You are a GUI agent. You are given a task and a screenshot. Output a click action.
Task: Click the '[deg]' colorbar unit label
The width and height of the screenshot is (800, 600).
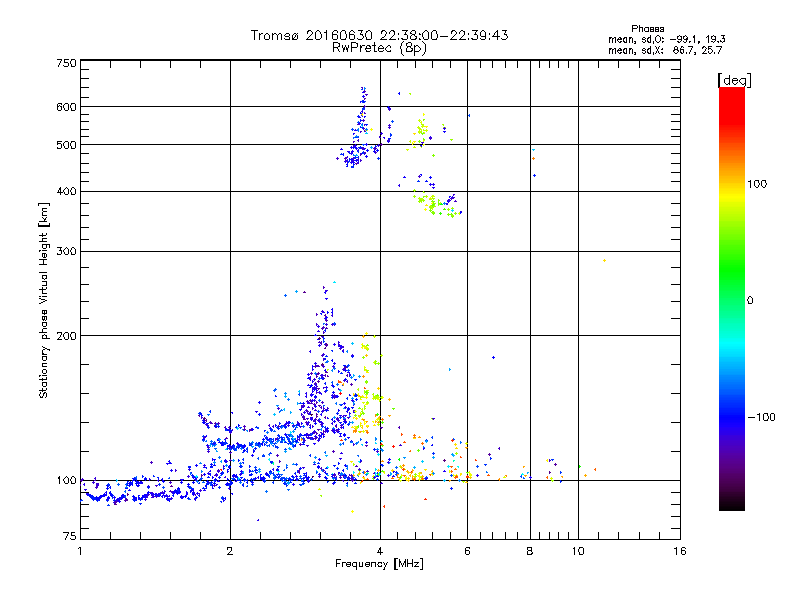pyautogui.click(x=734, y=80)
